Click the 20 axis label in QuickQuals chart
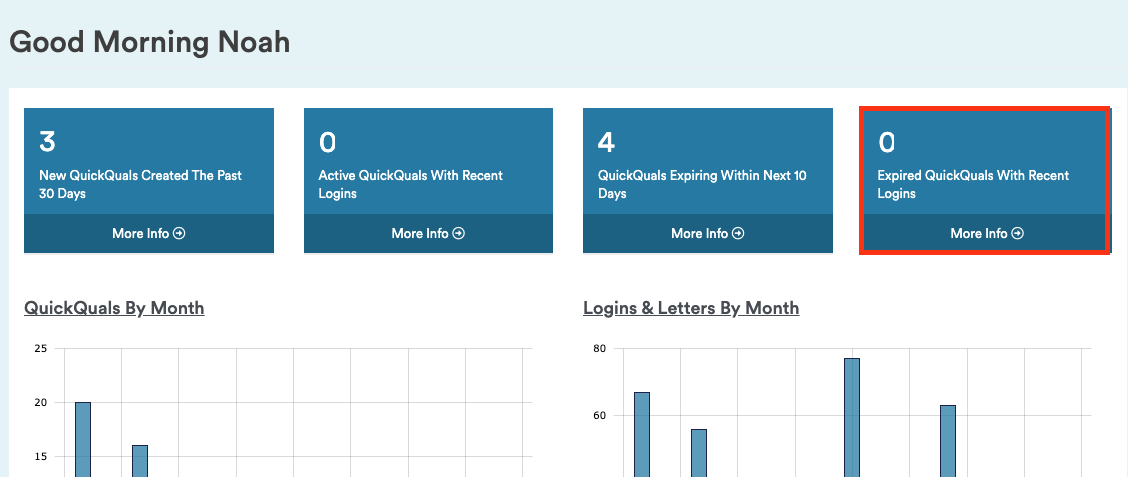Screen dimensions: 1128x477 pyautogui.click(x=41, y=403)
